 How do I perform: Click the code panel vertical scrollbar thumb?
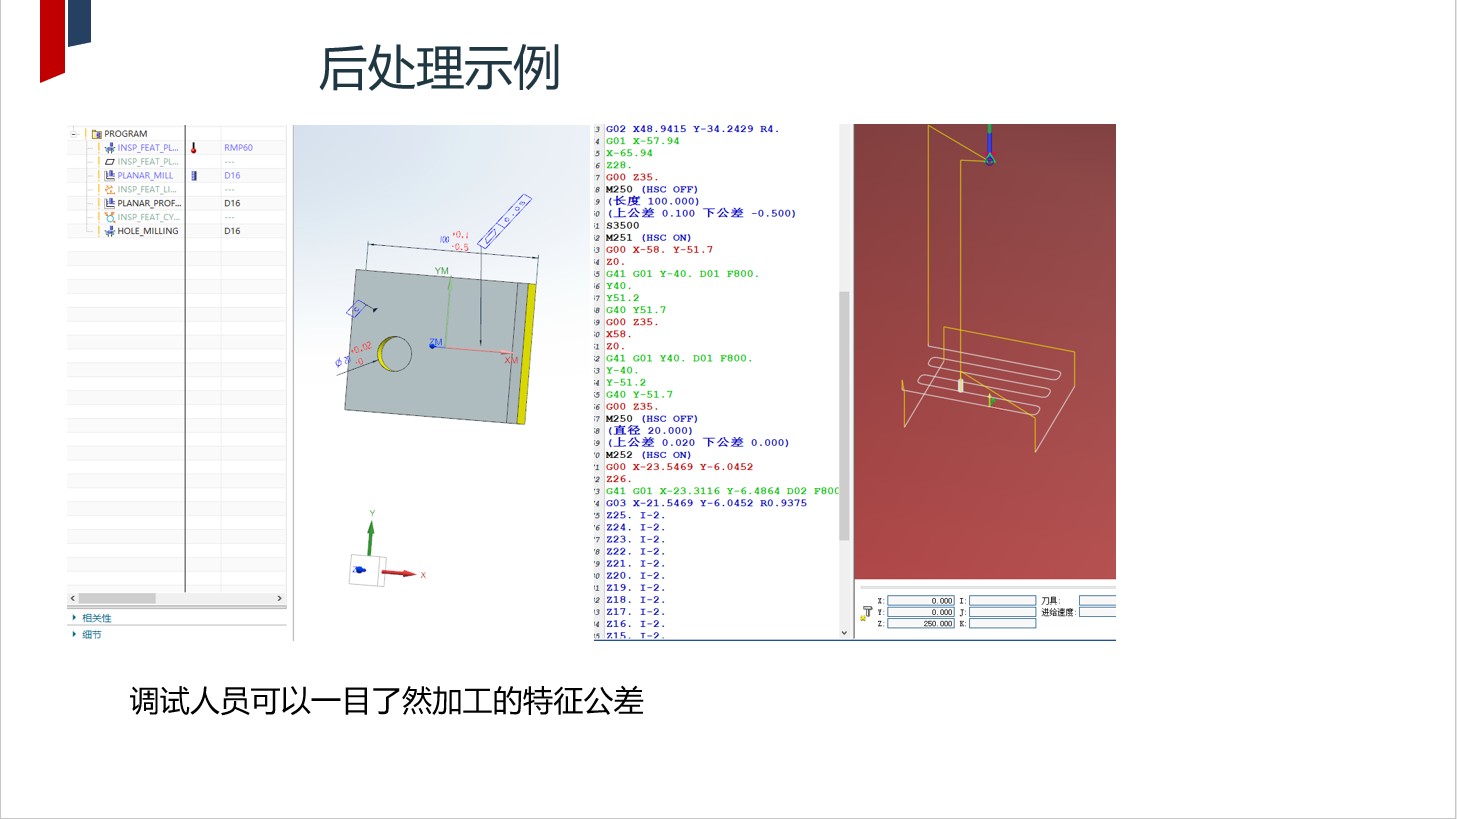844,415
